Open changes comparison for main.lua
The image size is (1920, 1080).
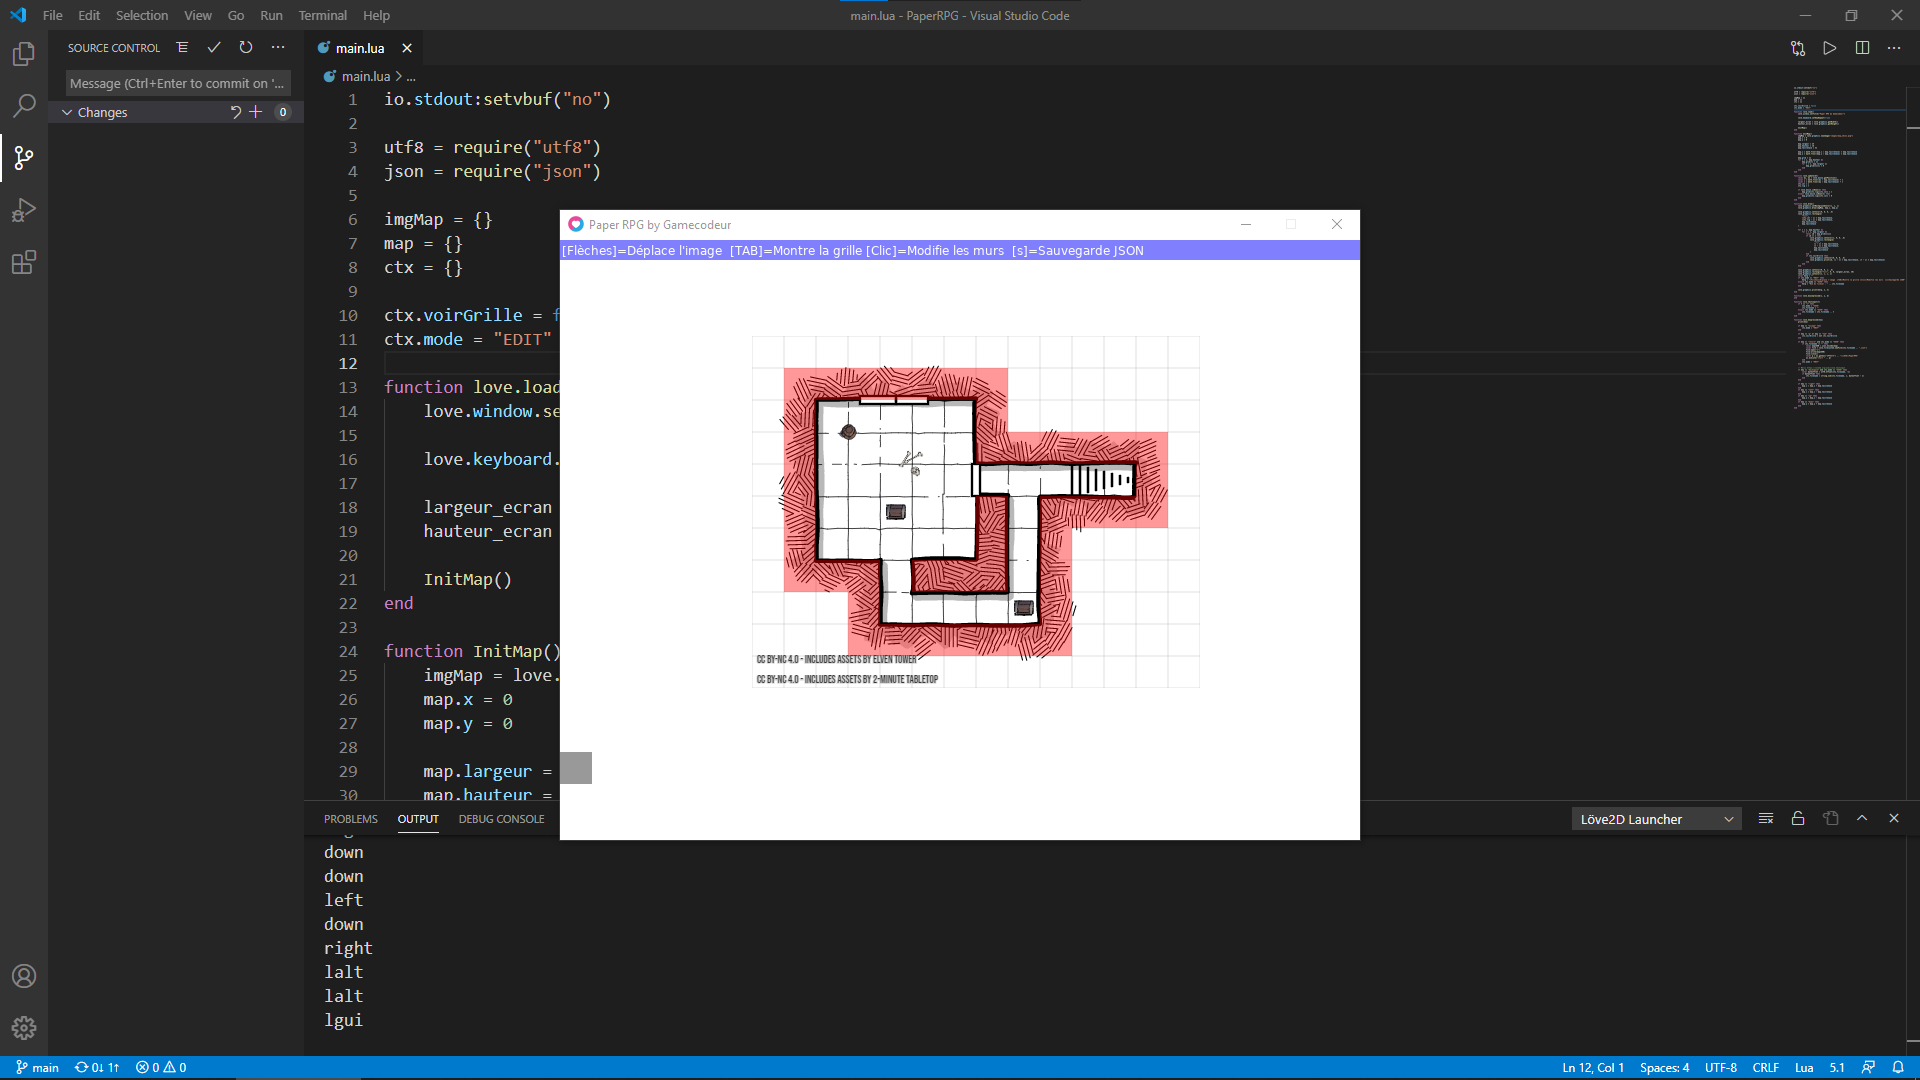pyautogui.click(x=1798, y=47)
